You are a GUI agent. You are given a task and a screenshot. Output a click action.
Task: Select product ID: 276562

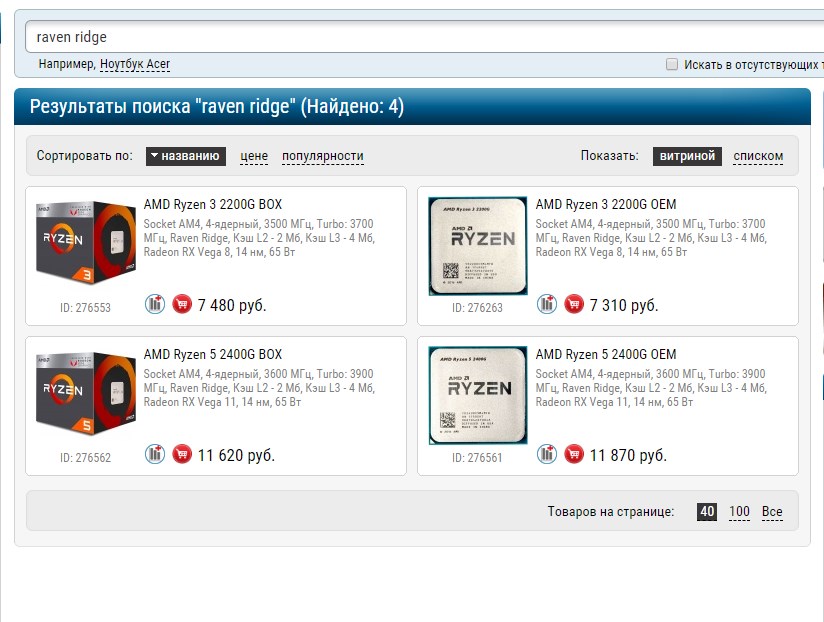tap(85, 458)
